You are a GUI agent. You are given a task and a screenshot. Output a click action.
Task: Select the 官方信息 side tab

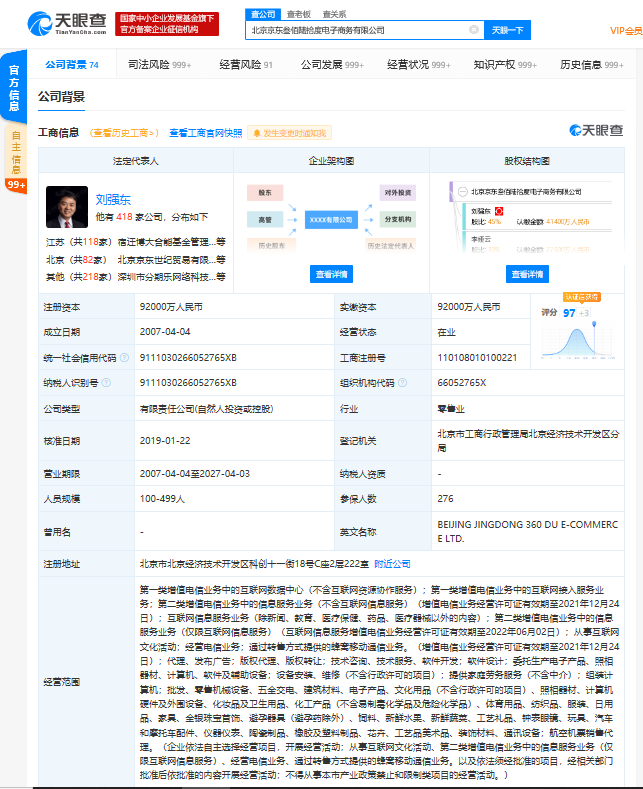pyautogui.click(x=14, y=87)
